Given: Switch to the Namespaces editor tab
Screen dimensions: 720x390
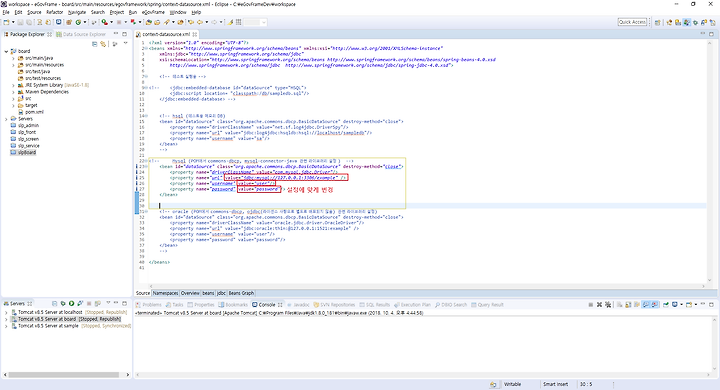Looking at the screenshot, I should [165, 293].
